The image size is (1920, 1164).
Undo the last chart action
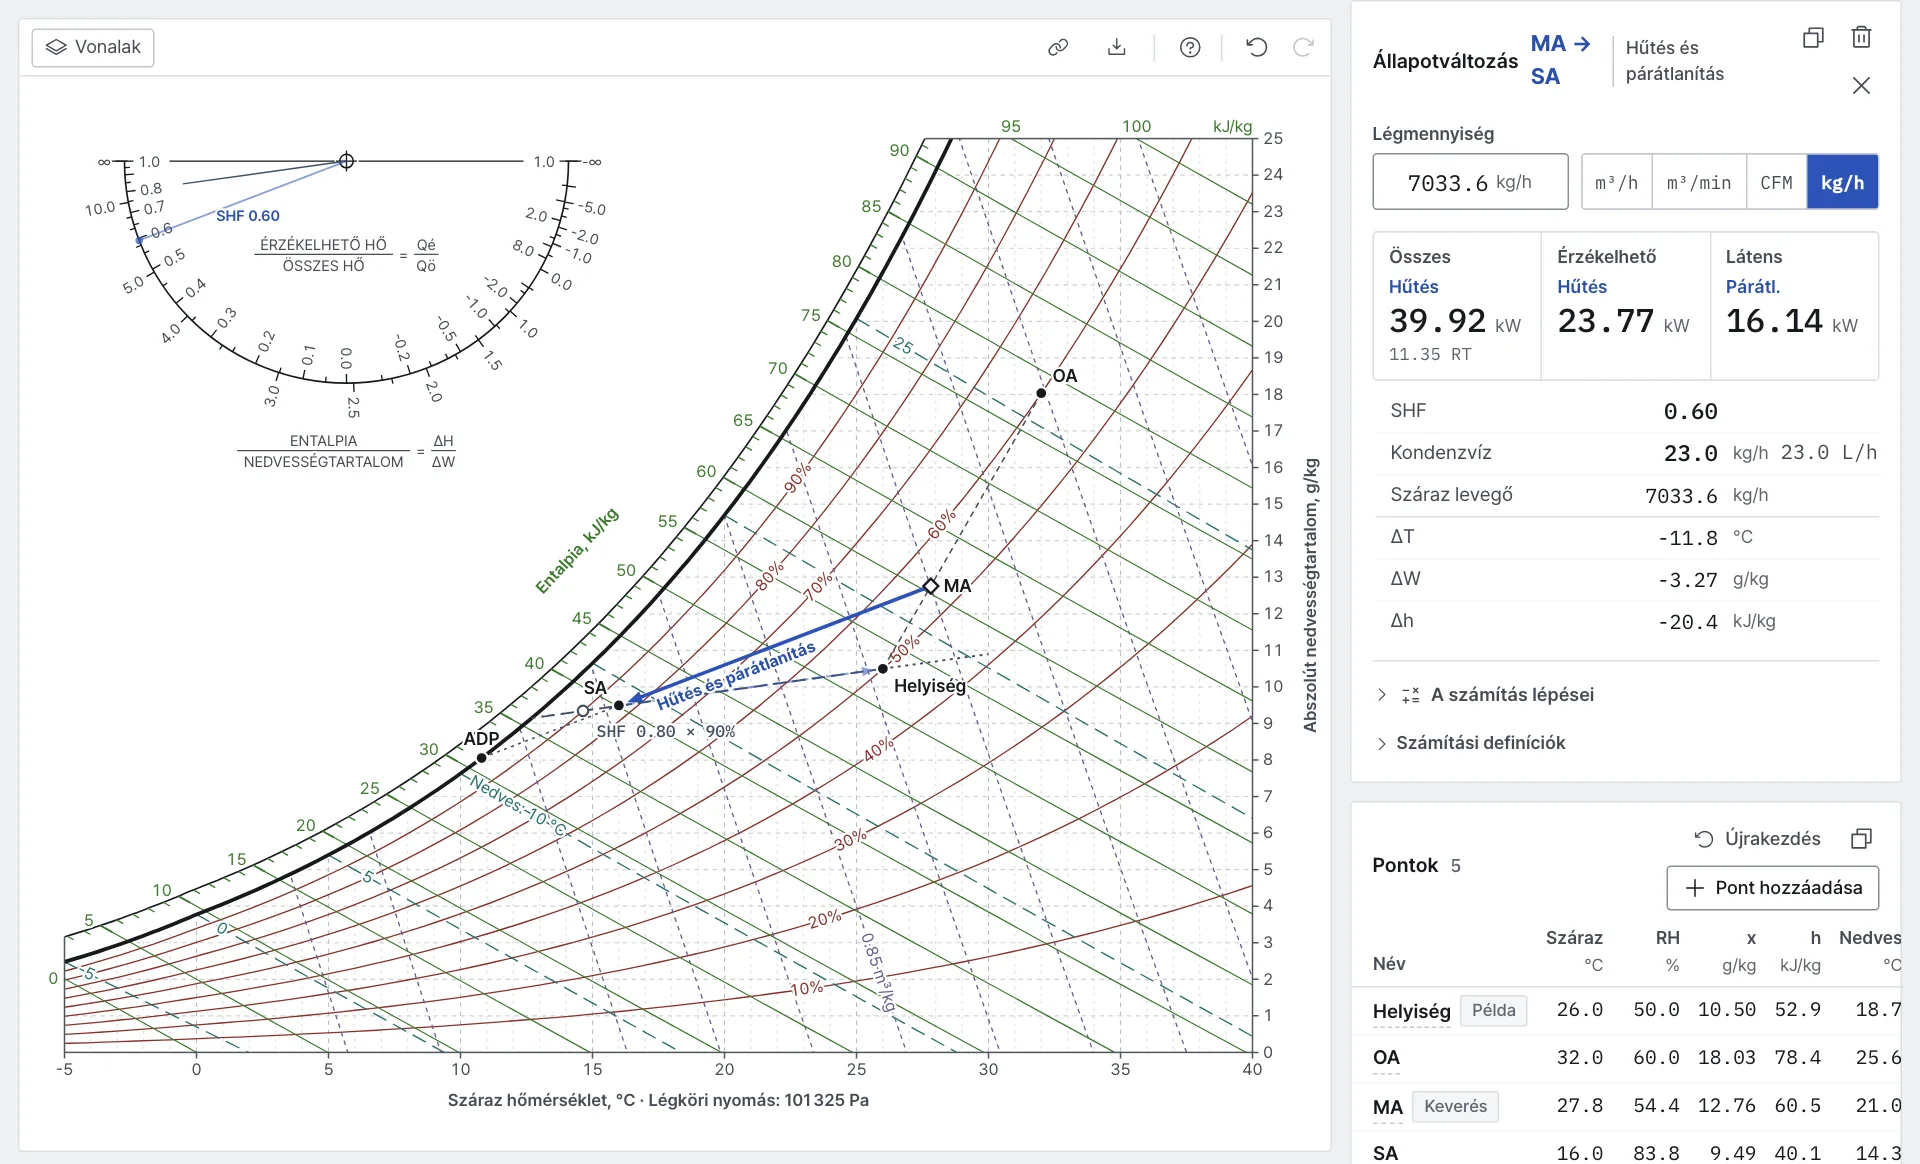click(x=1257, y=47)
